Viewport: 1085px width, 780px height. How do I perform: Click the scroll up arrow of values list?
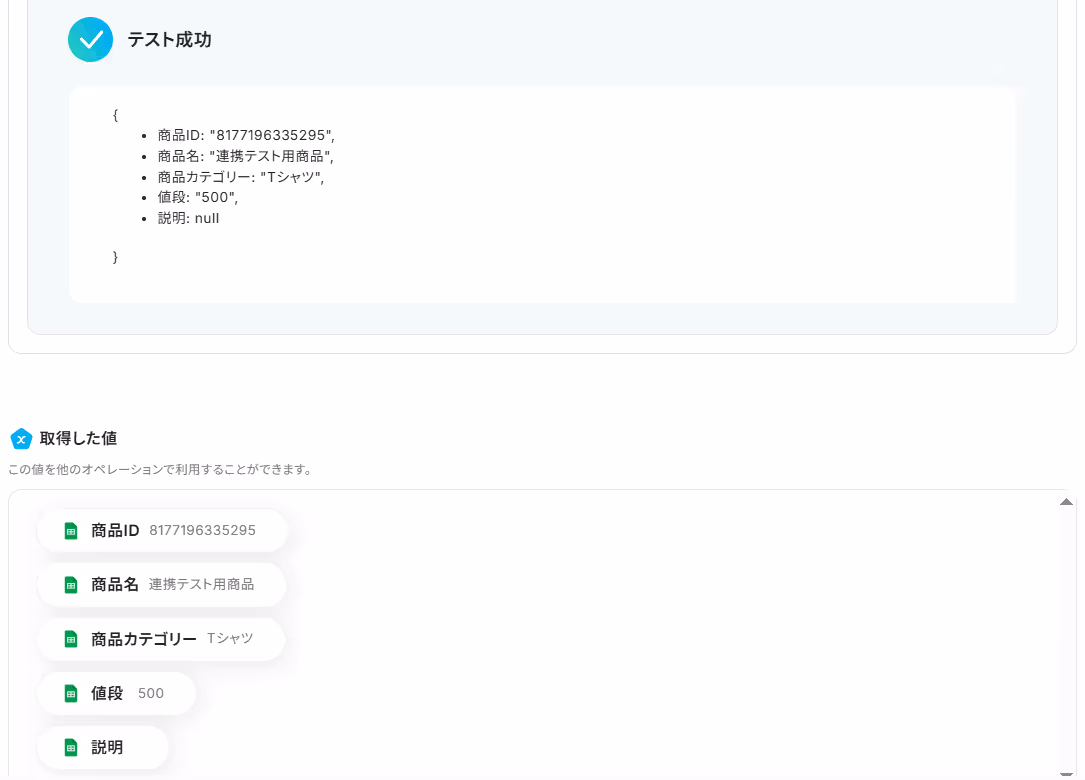point(1066,502)
